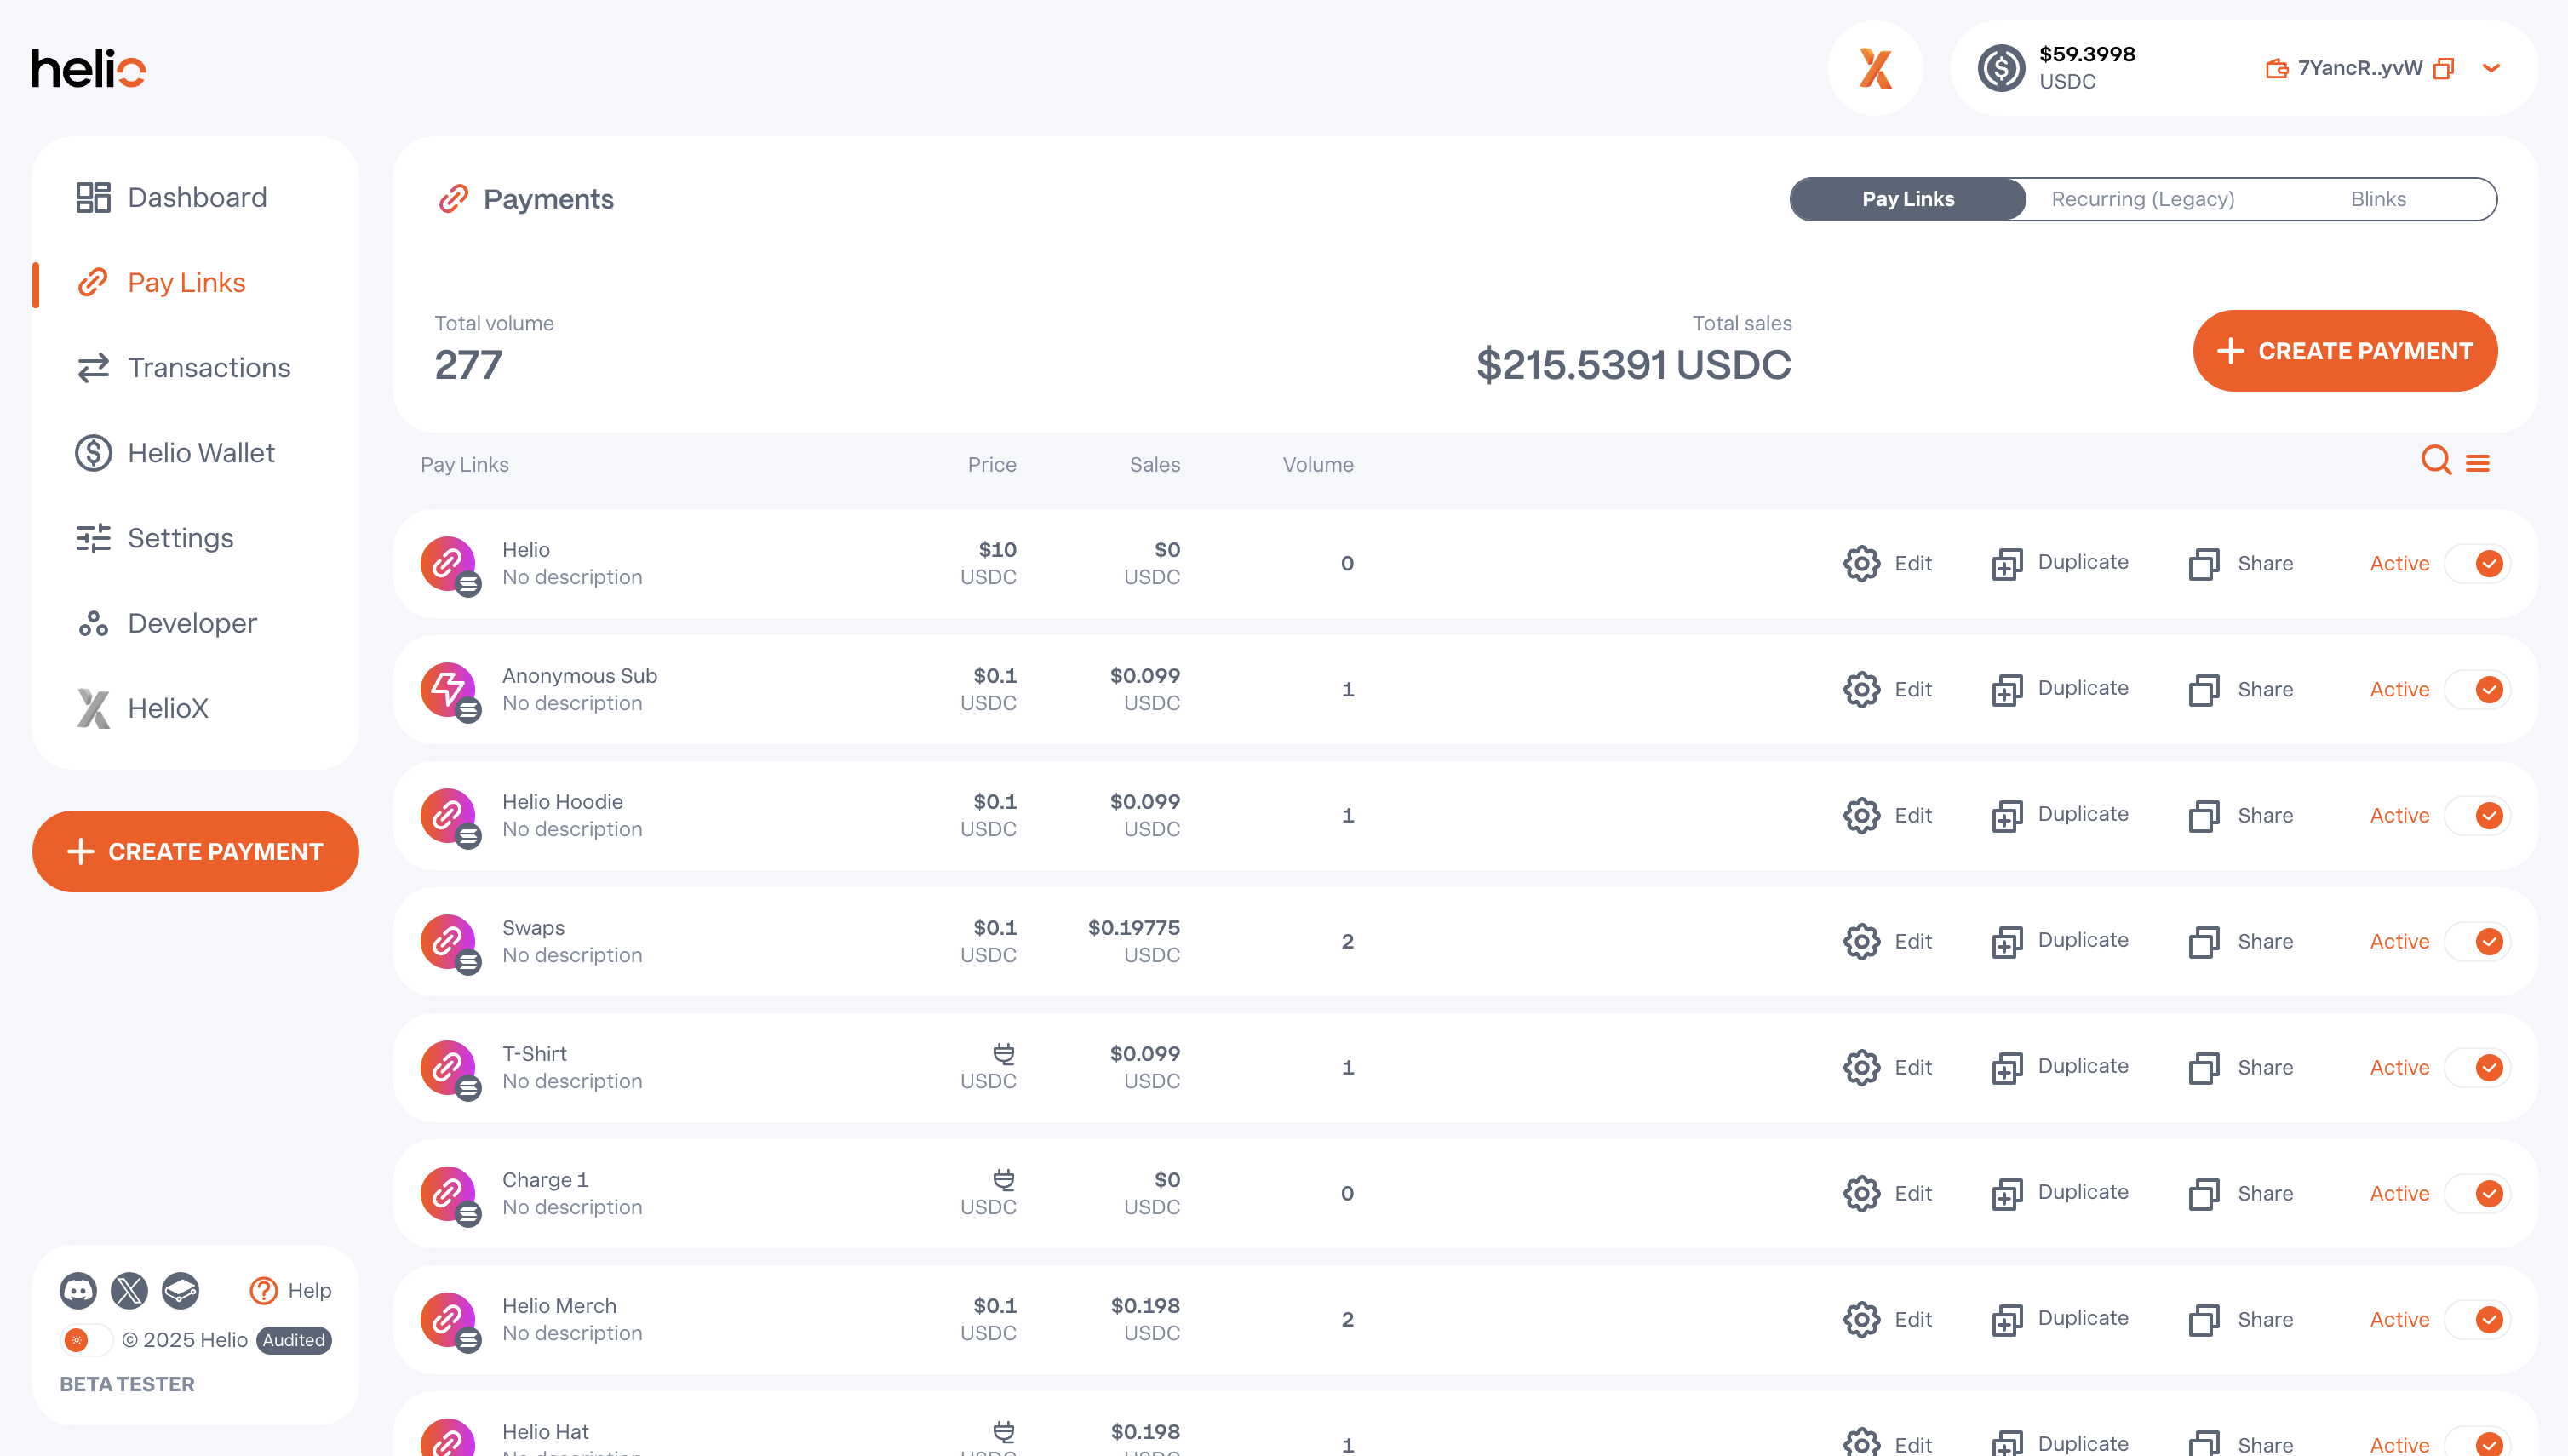2568x1456 pixels.
Task: Go to Helio Wallet in sidebar
Action: pyautogui.click(x=175, y=453)
